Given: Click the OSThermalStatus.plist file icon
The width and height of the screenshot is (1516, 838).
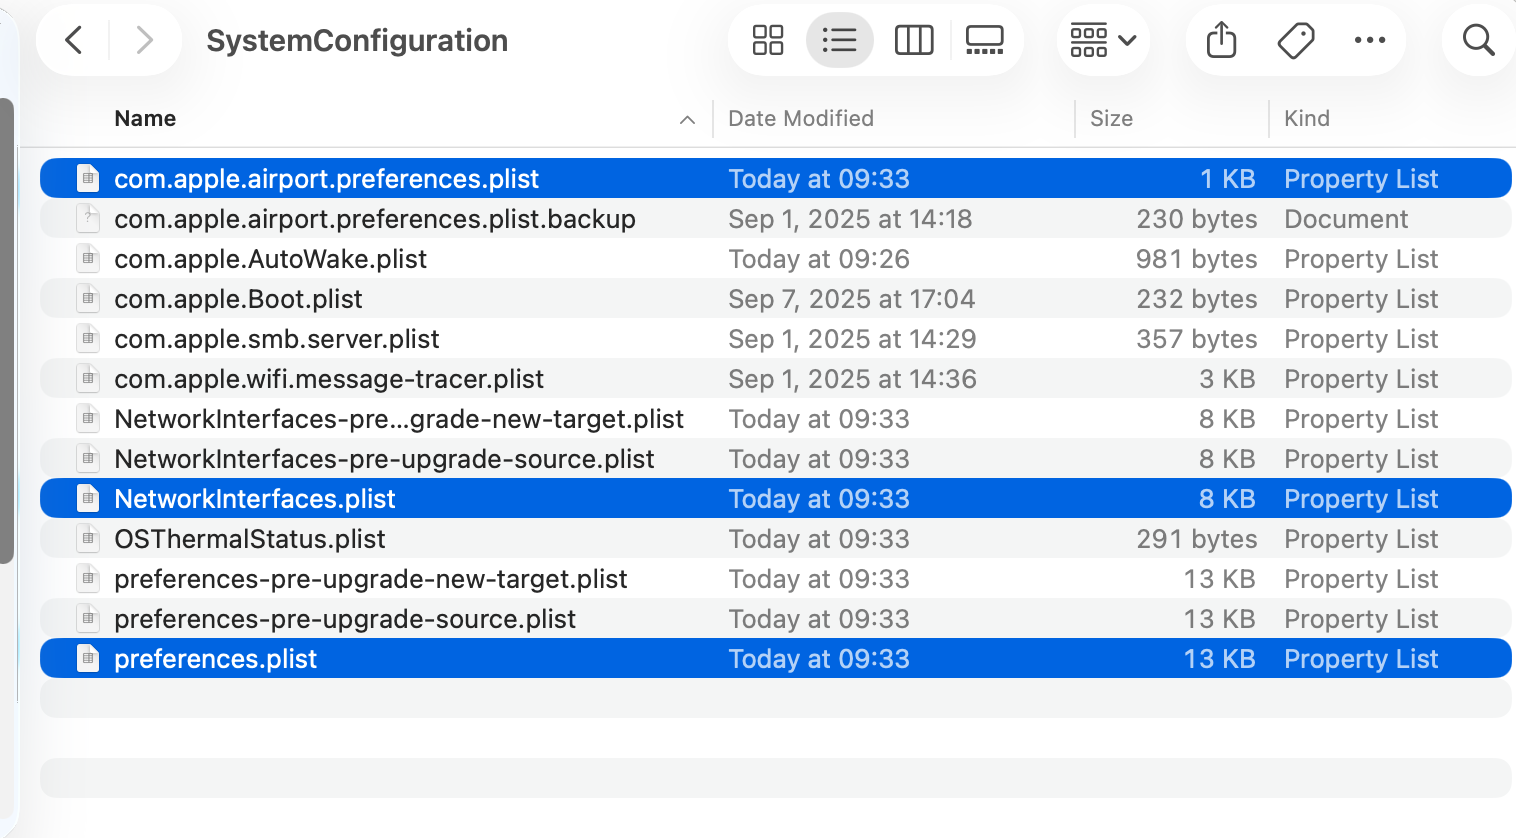Looking at the screenshot, I should (x=89, y=539).
